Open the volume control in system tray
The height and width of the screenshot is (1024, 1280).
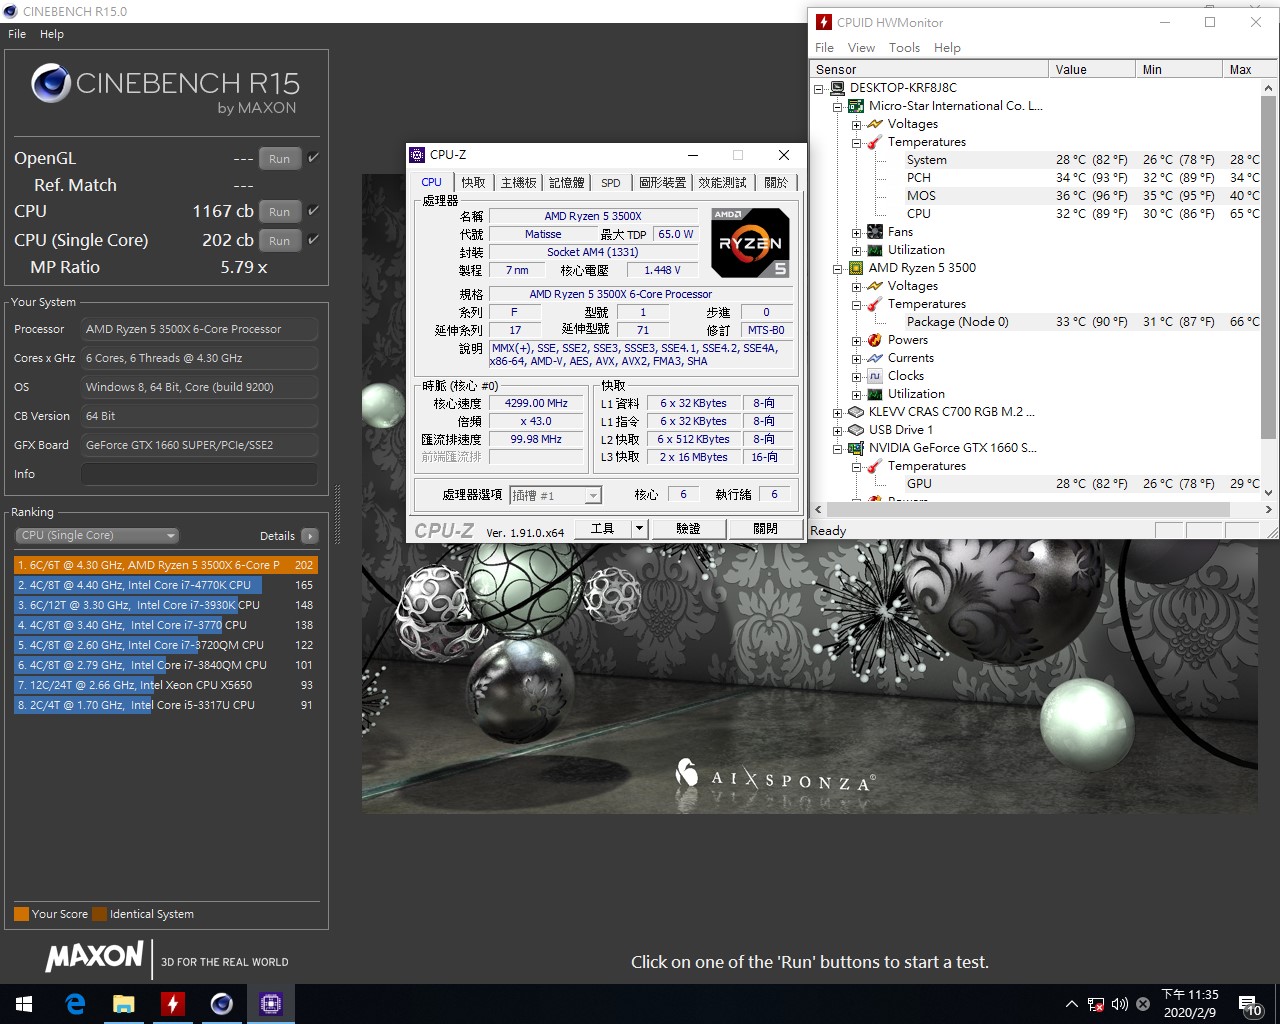[x=1120, y=1004]
